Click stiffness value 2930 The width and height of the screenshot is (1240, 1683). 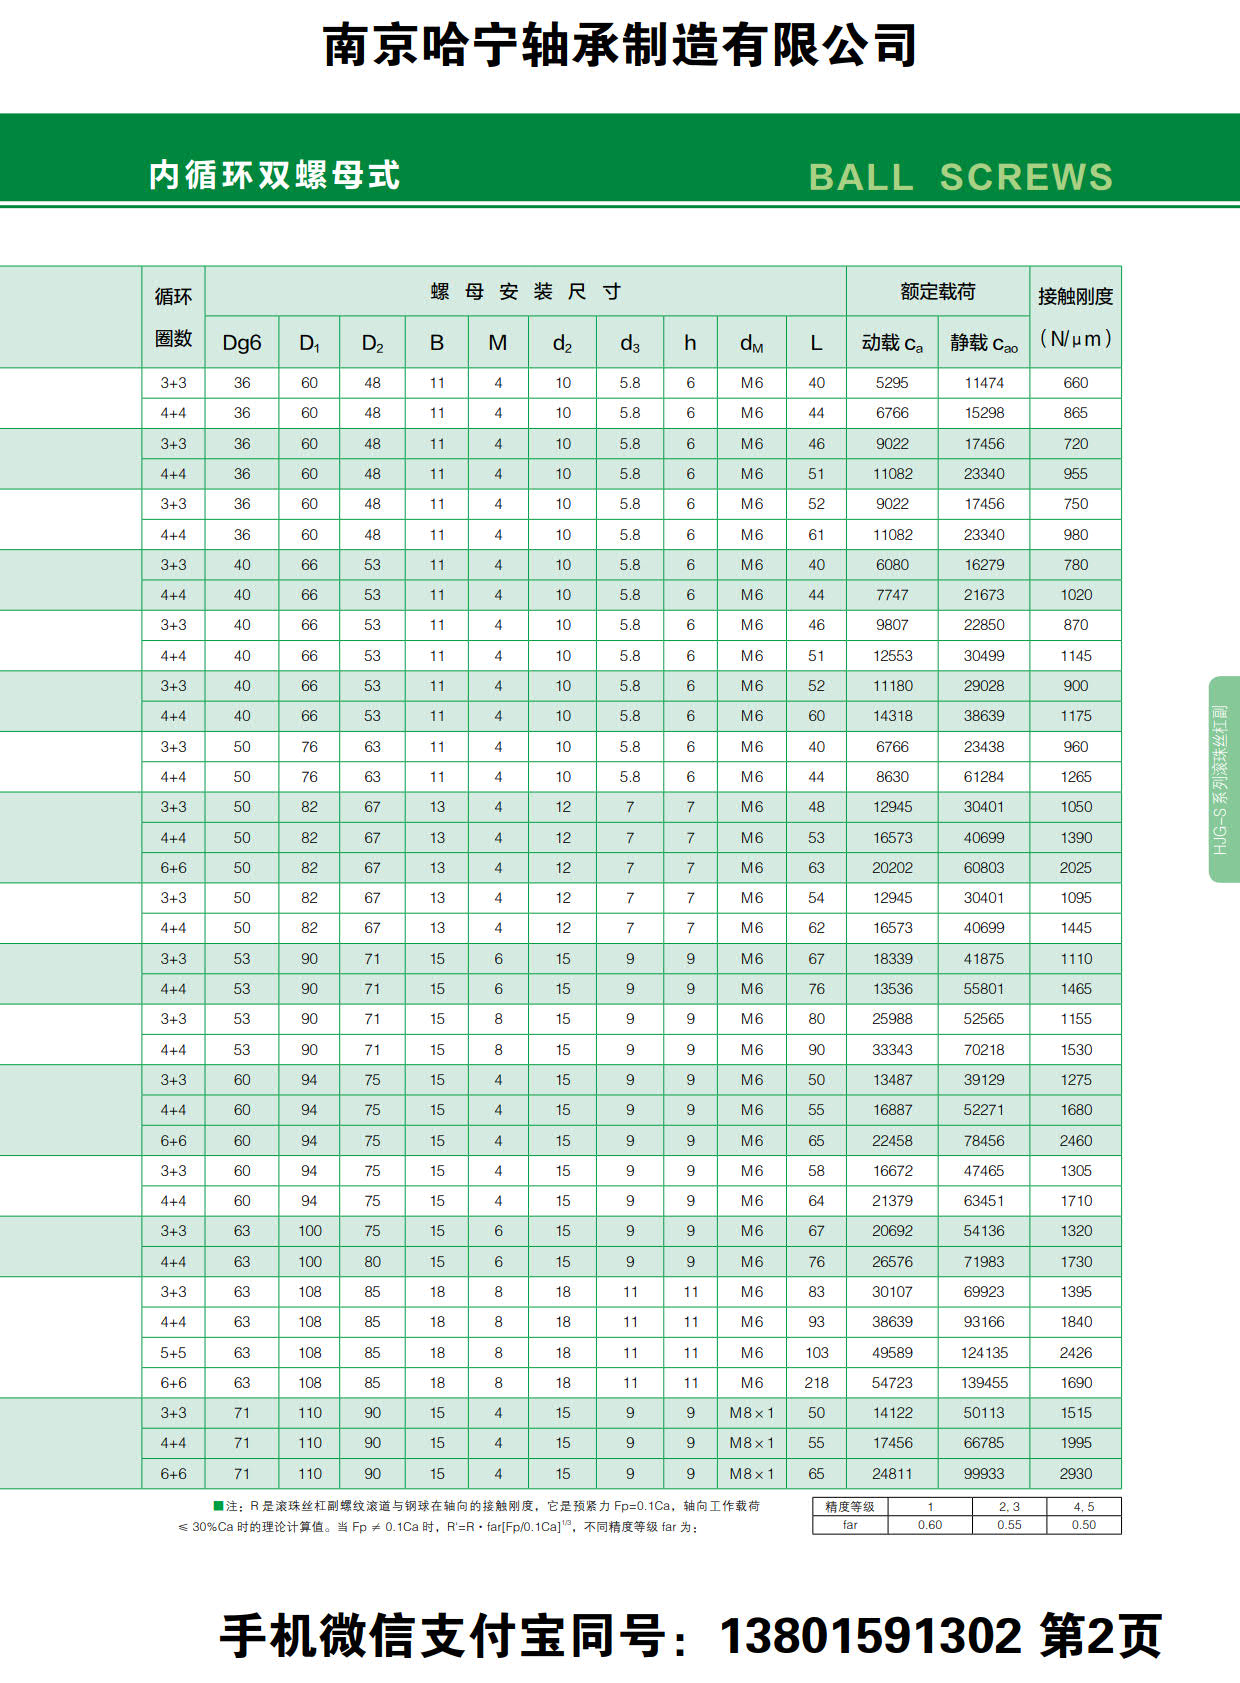[1076, 1474]
